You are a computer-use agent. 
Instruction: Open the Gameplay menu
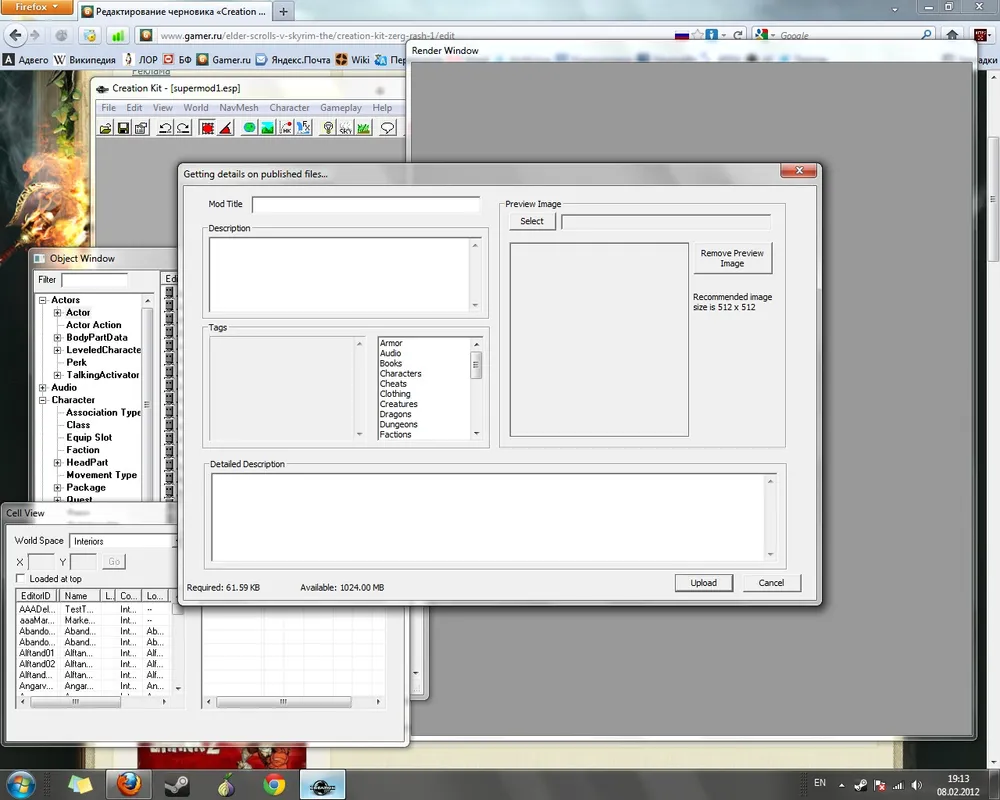click(341, 108)
